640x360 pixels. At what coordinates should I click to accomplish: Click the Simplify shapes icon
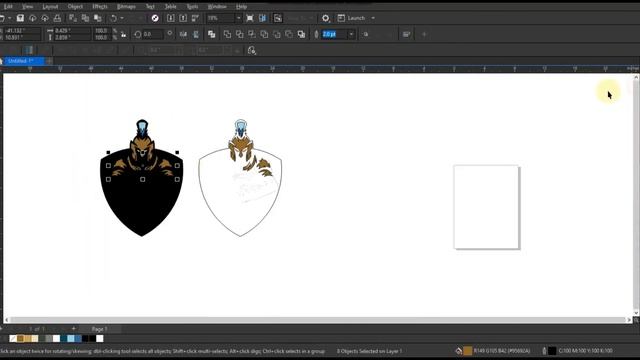click(264, 34)
